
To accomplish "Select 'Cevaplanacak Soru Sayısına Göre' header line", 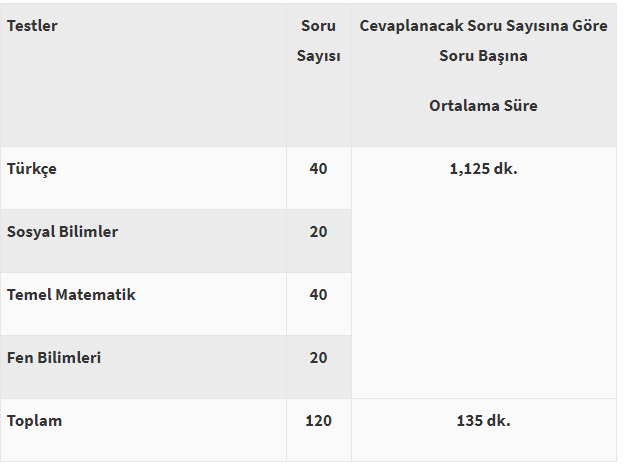I will 483,26.
